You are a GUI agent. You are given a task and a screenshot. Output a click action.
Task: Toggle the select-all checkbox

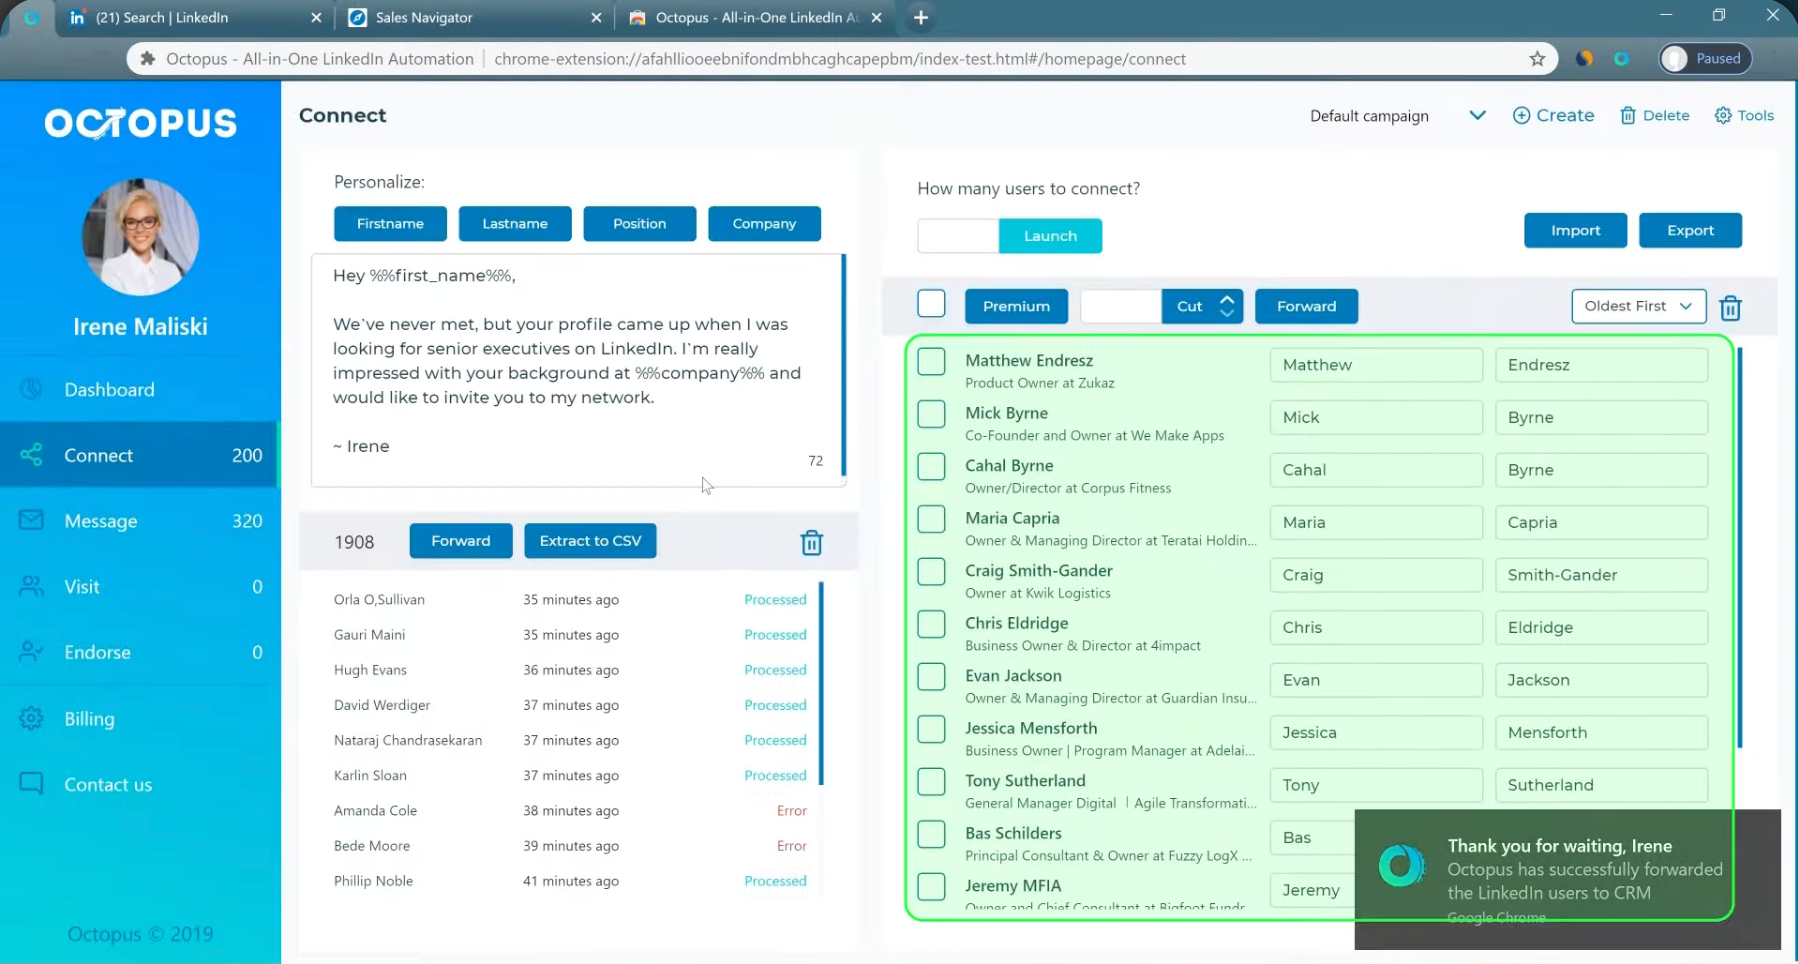tap(931, 303)
